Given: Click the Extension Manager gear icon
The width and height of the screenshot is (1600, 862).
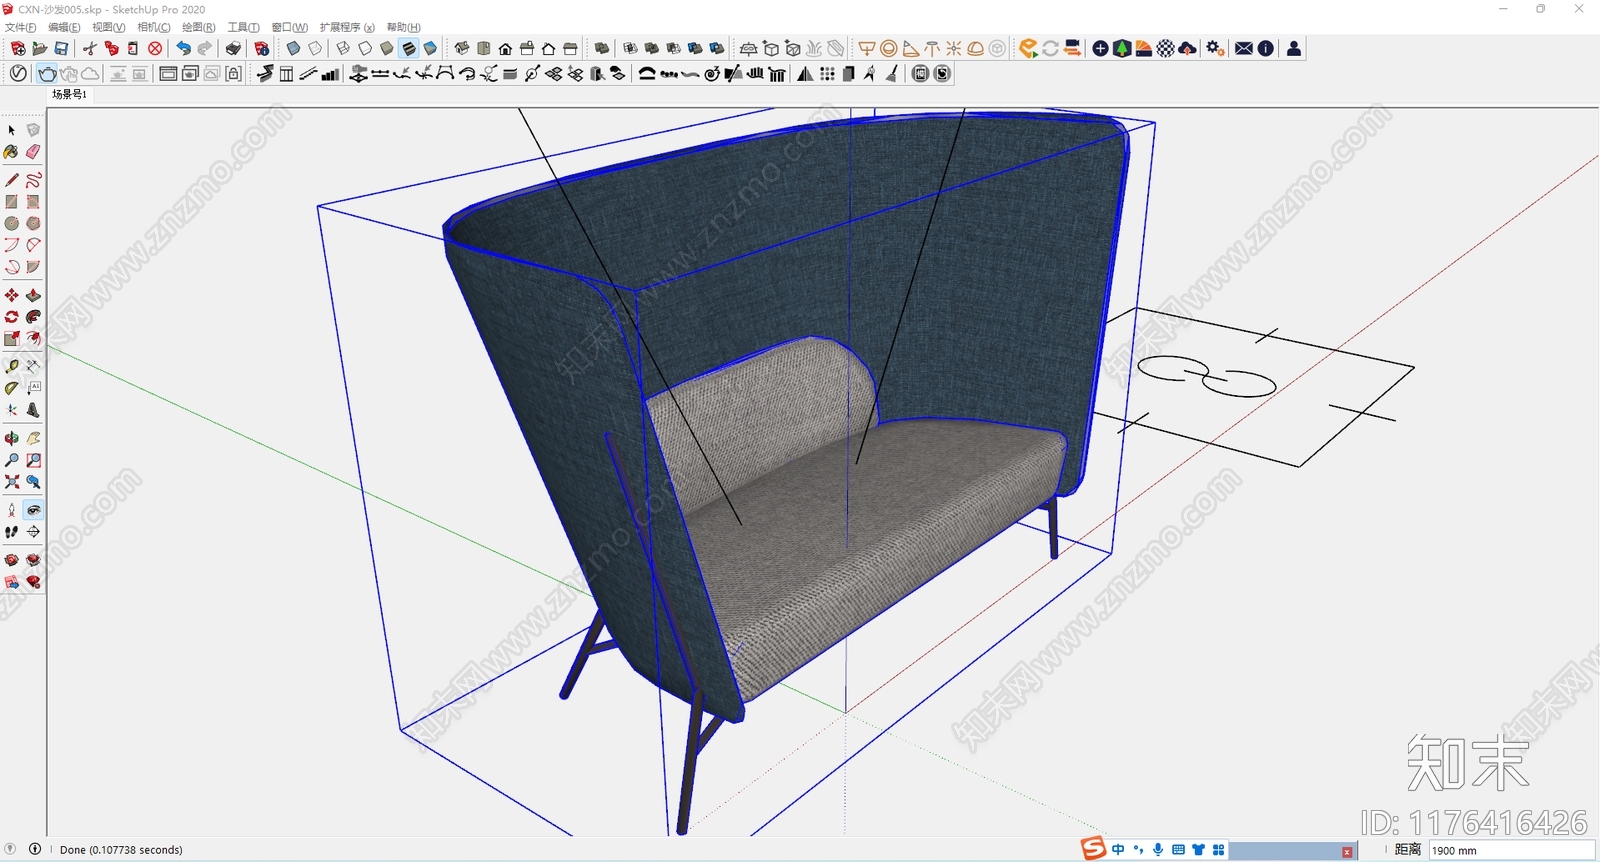Looking at the screenshot, I should coord(1215,48).
